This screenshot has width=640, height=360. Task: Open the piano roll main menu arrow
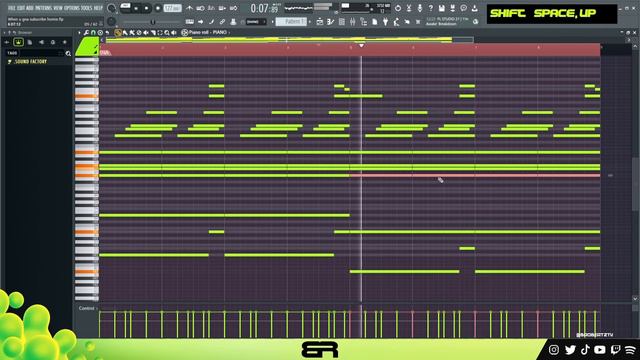(79, 33)
